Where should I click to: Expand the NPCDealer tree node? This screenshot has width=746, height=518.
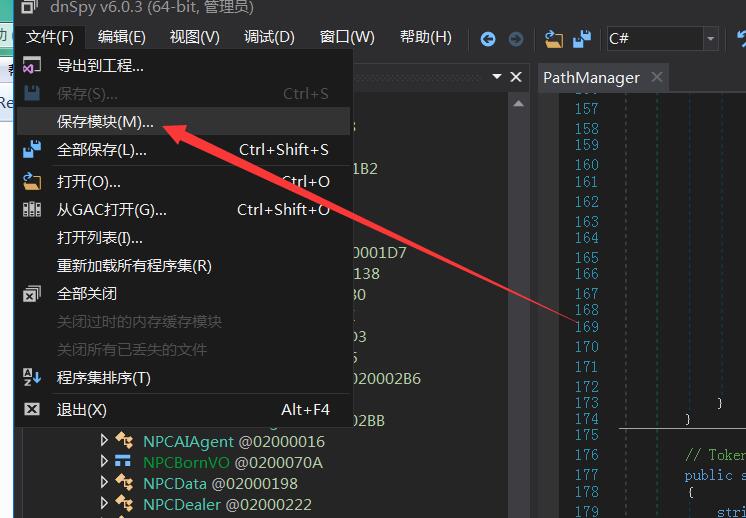(x=104, y=504)
